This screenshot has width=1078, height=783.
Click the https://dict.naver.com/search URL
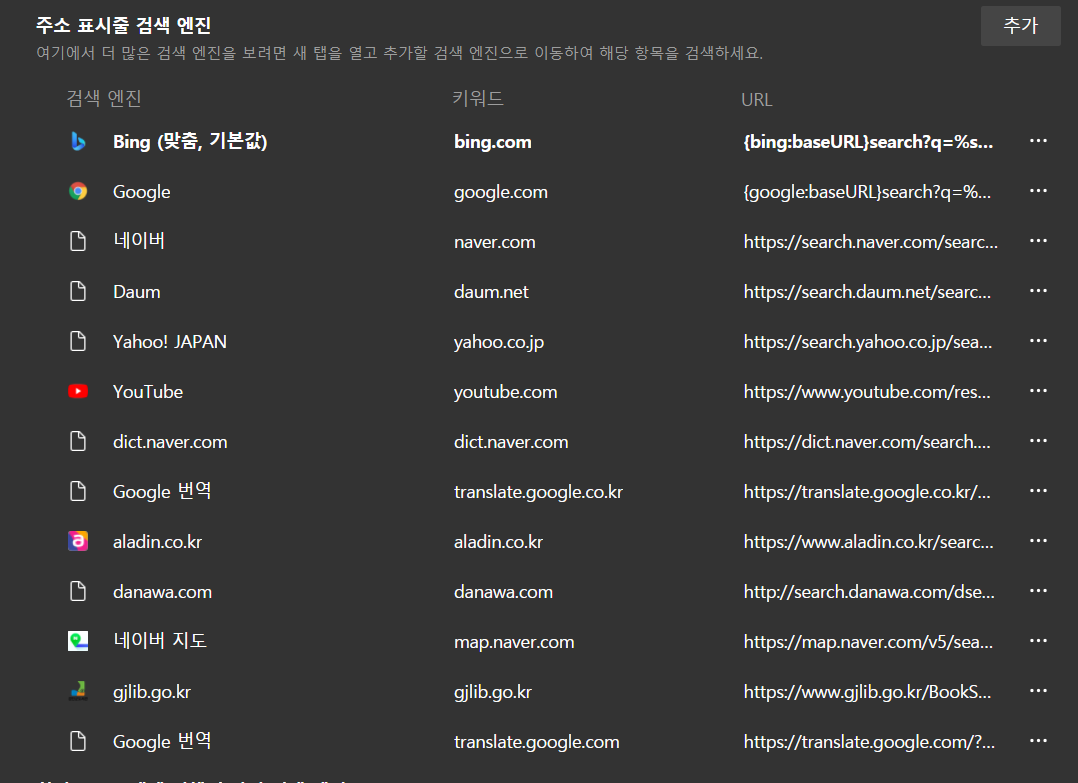[x=867, y=442]
